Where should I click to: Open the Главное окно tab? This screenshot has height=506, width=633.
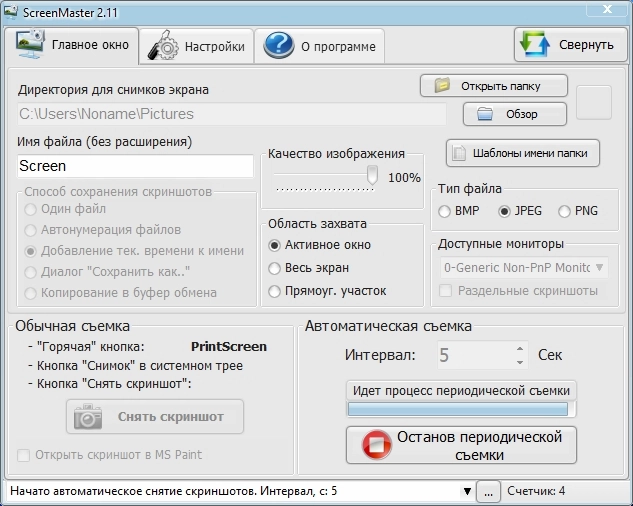click(71, 45)
